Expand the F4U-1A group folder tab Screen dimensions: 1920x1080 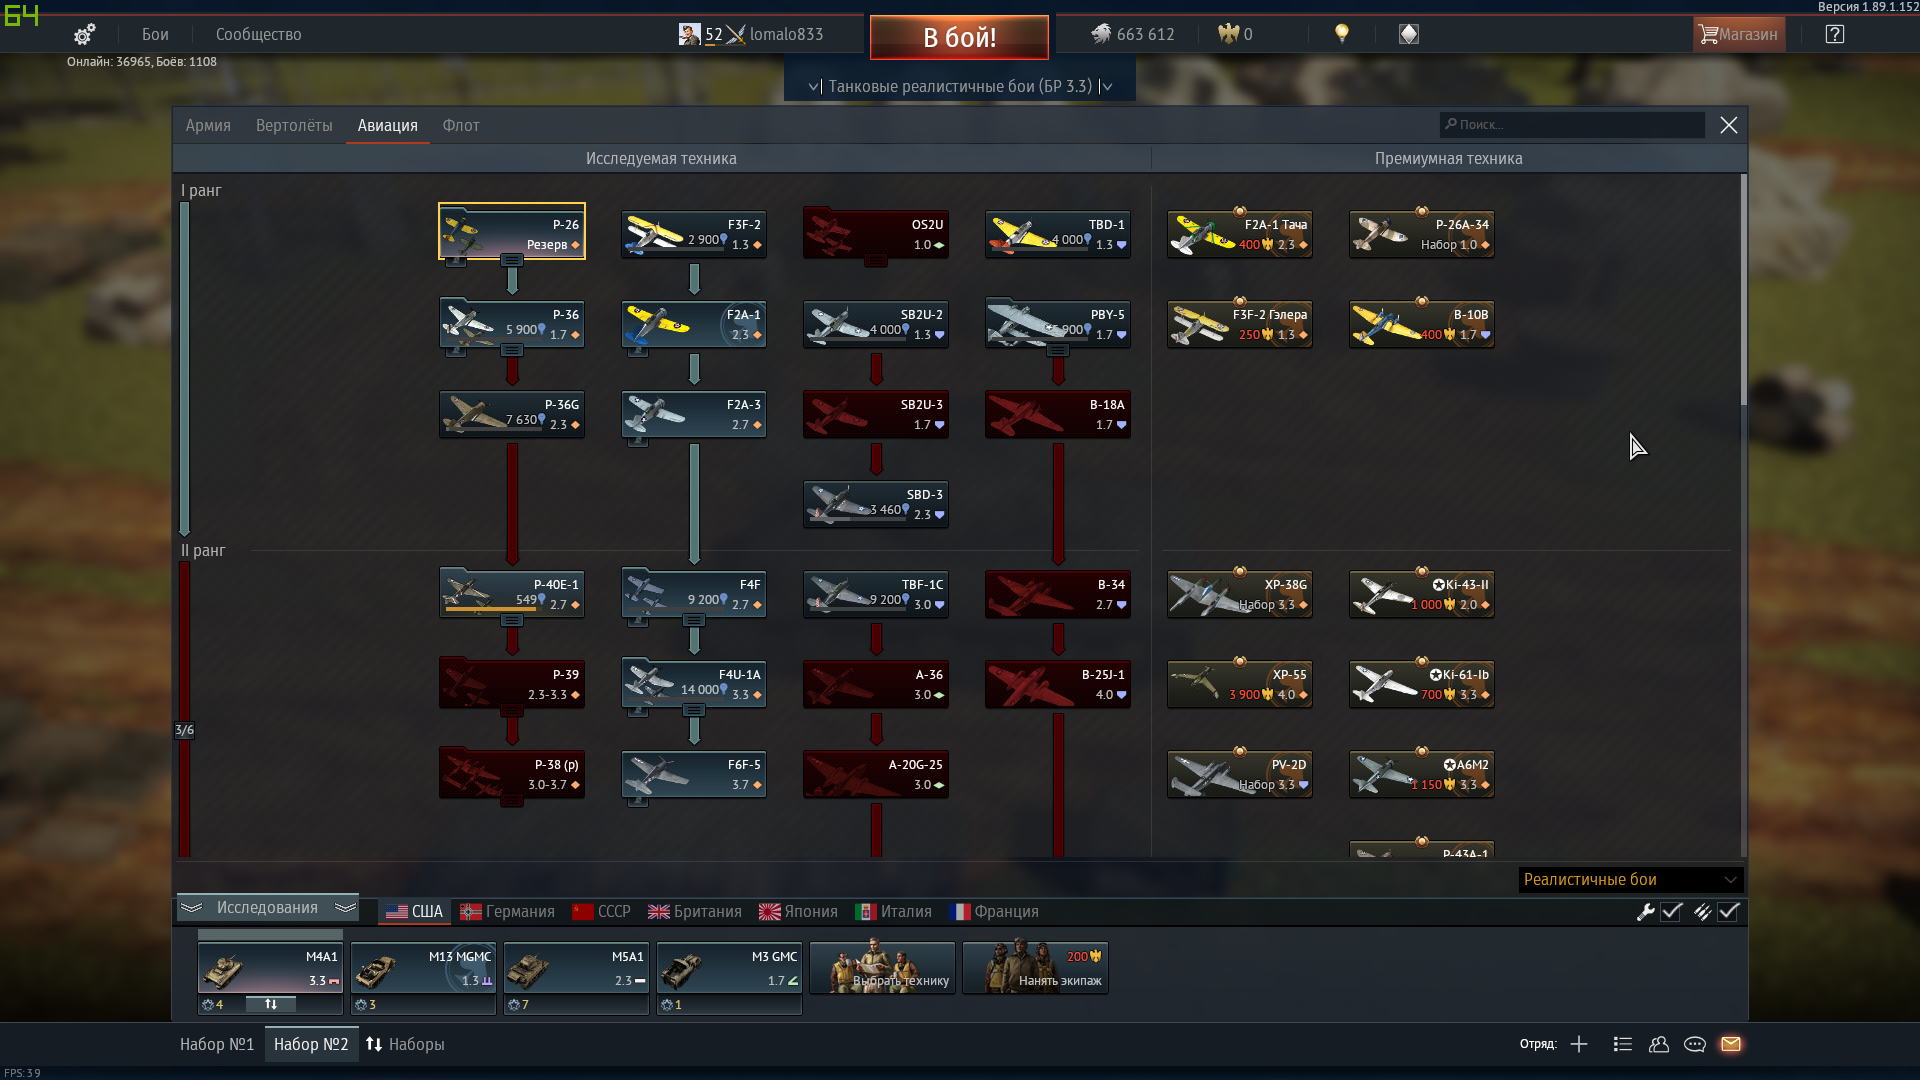(x=694, y=710)
